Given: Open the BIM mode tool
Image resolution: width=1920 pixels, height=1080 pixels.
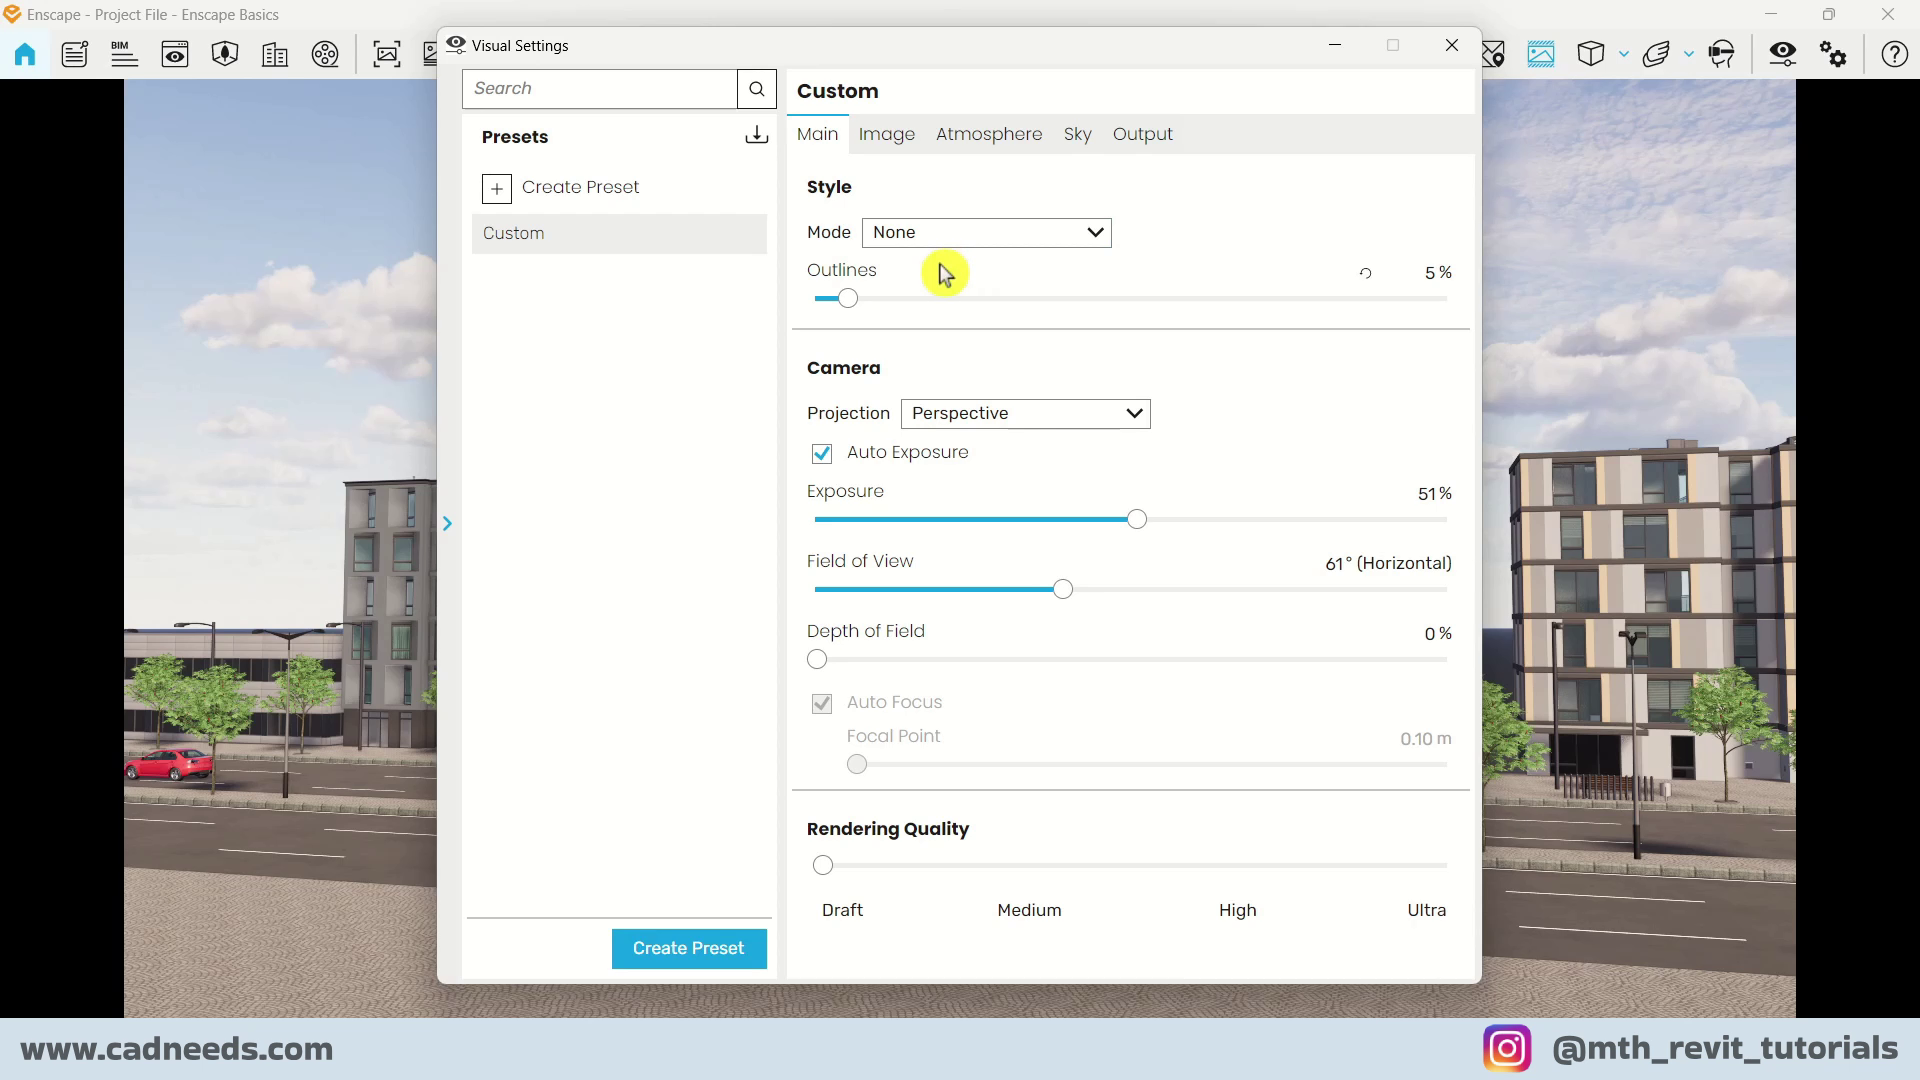Looking at the screenshot, I should (x=122, y=55).
